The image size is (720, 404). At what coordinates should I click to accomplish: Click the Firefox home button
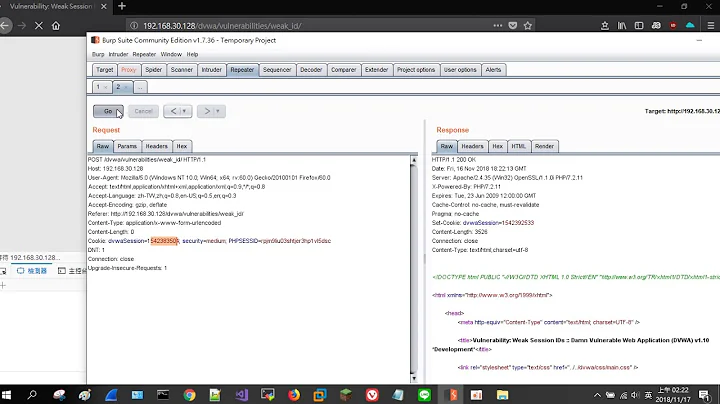tap(56, 26)
